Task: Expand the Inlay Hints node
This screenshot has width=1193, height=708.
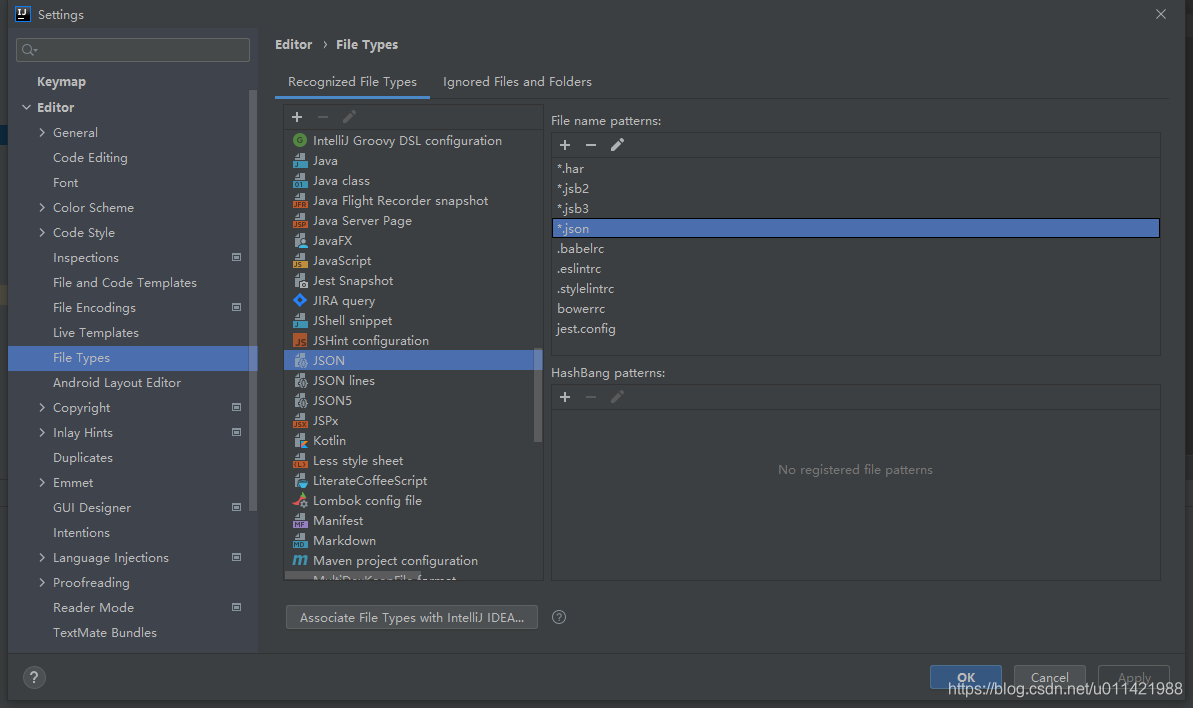Action: (x=42, y=433)
